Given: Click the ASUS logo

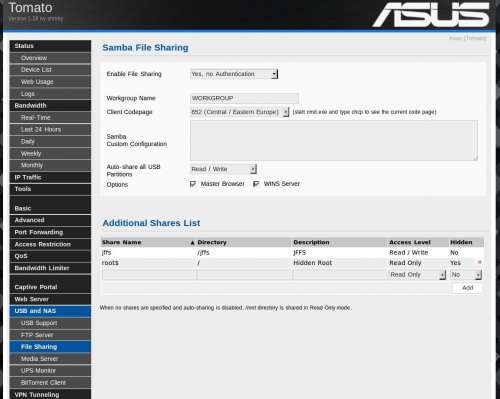Looking at the screenshot, I should pyautogui.click(x=431, y=15).
